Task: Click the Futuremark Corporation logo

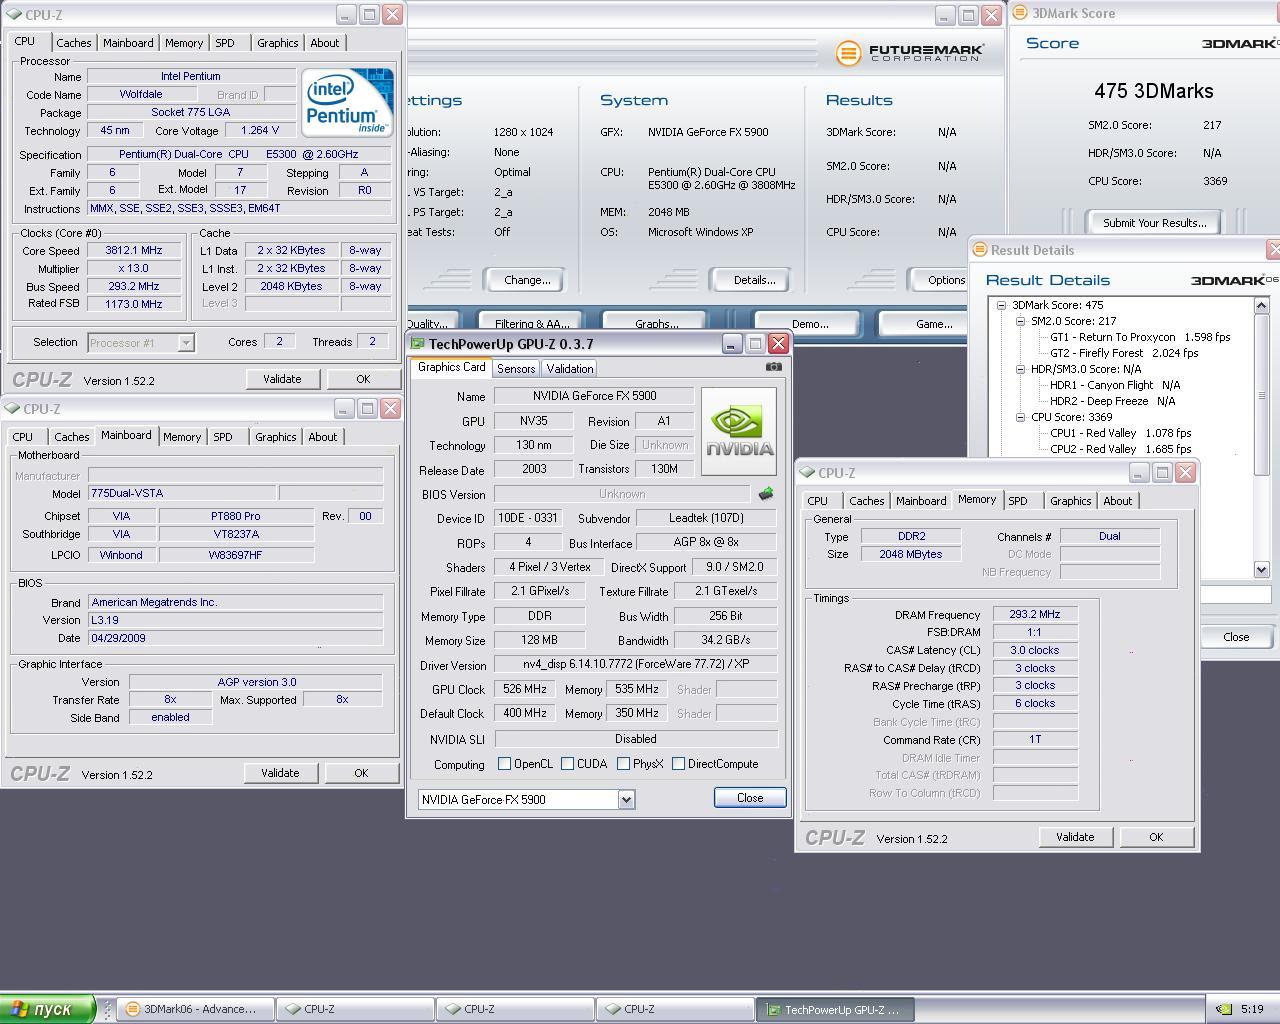Action: click(x=910, y=53)
